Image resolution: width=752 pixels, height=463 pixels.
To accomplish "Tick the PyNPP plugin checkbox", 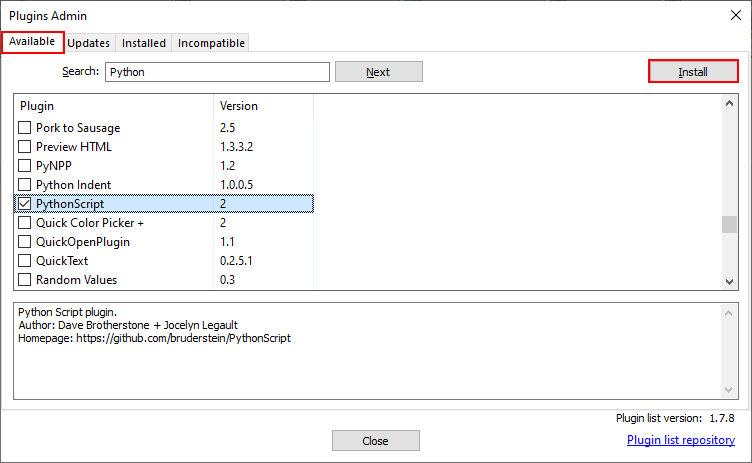I will [x=26, y=166].
